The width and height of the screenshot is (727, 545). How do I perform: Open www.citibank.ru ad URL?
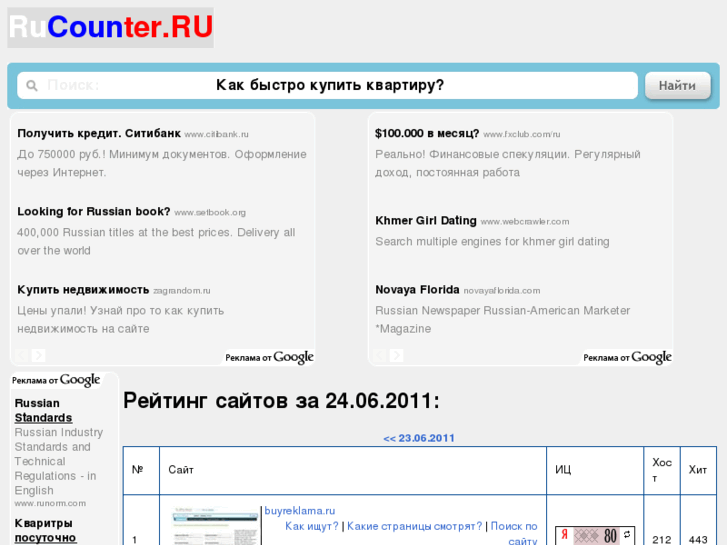pyautogui.click(x=217, y=135)
